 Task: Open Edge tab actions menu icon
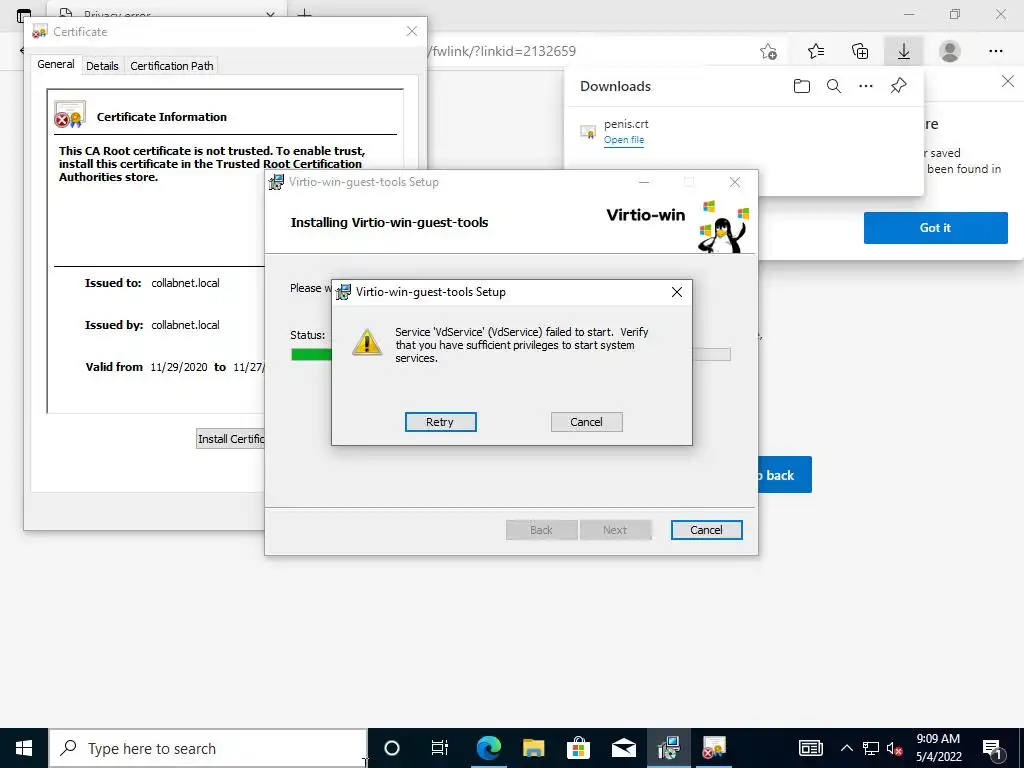24,14
